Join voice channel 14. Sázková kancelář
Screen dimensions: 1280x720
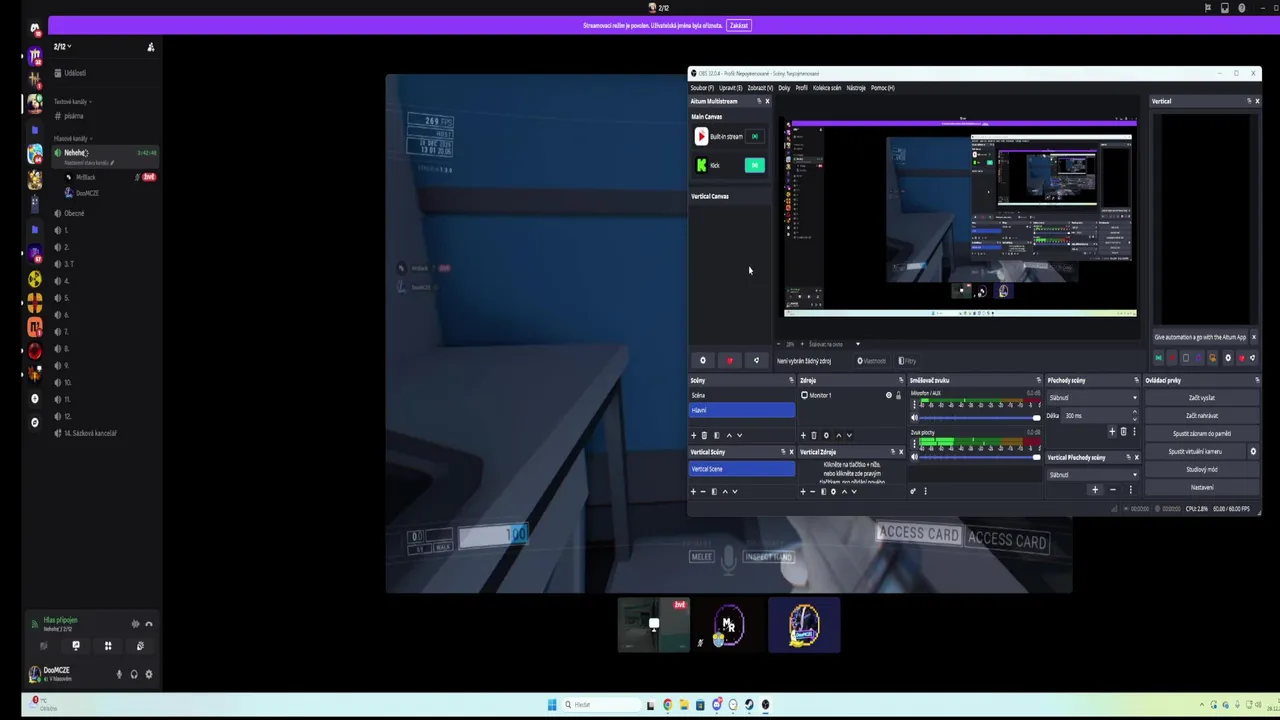tap(90, 433)
